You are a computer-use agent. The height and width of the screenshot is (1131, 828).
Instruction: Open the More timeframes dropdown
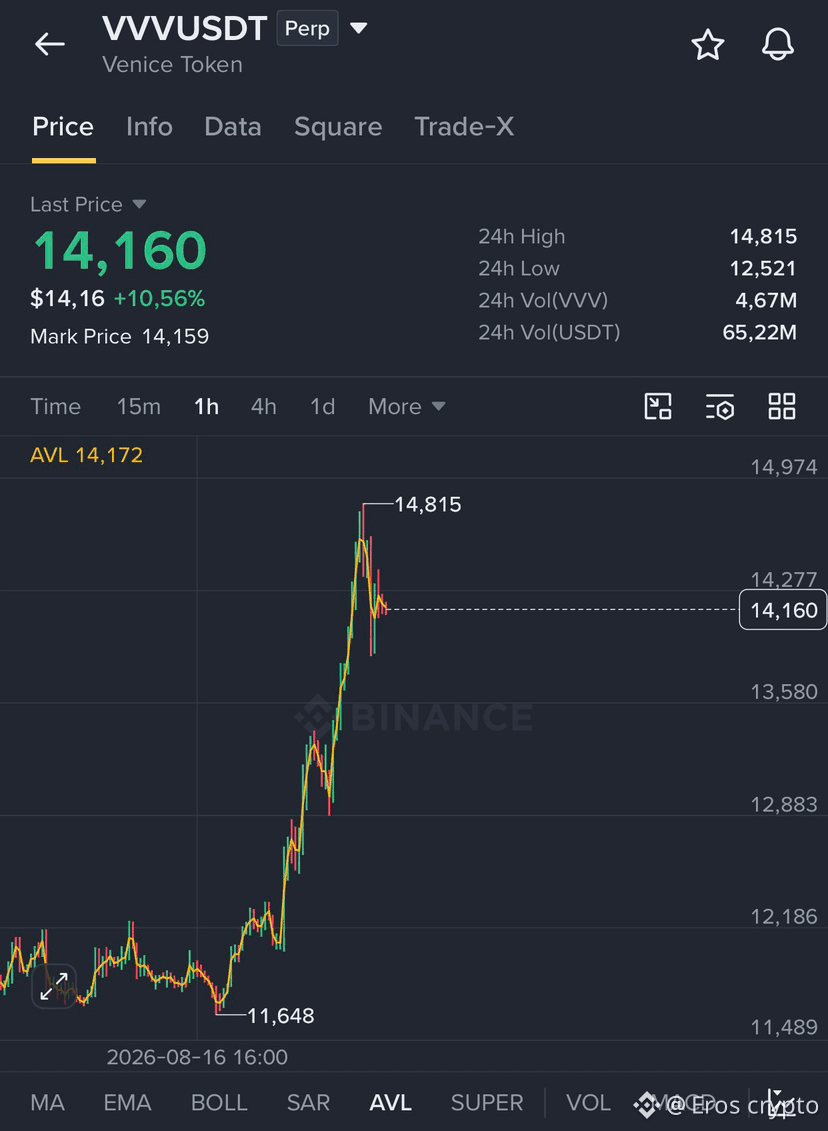click(407, 407)
